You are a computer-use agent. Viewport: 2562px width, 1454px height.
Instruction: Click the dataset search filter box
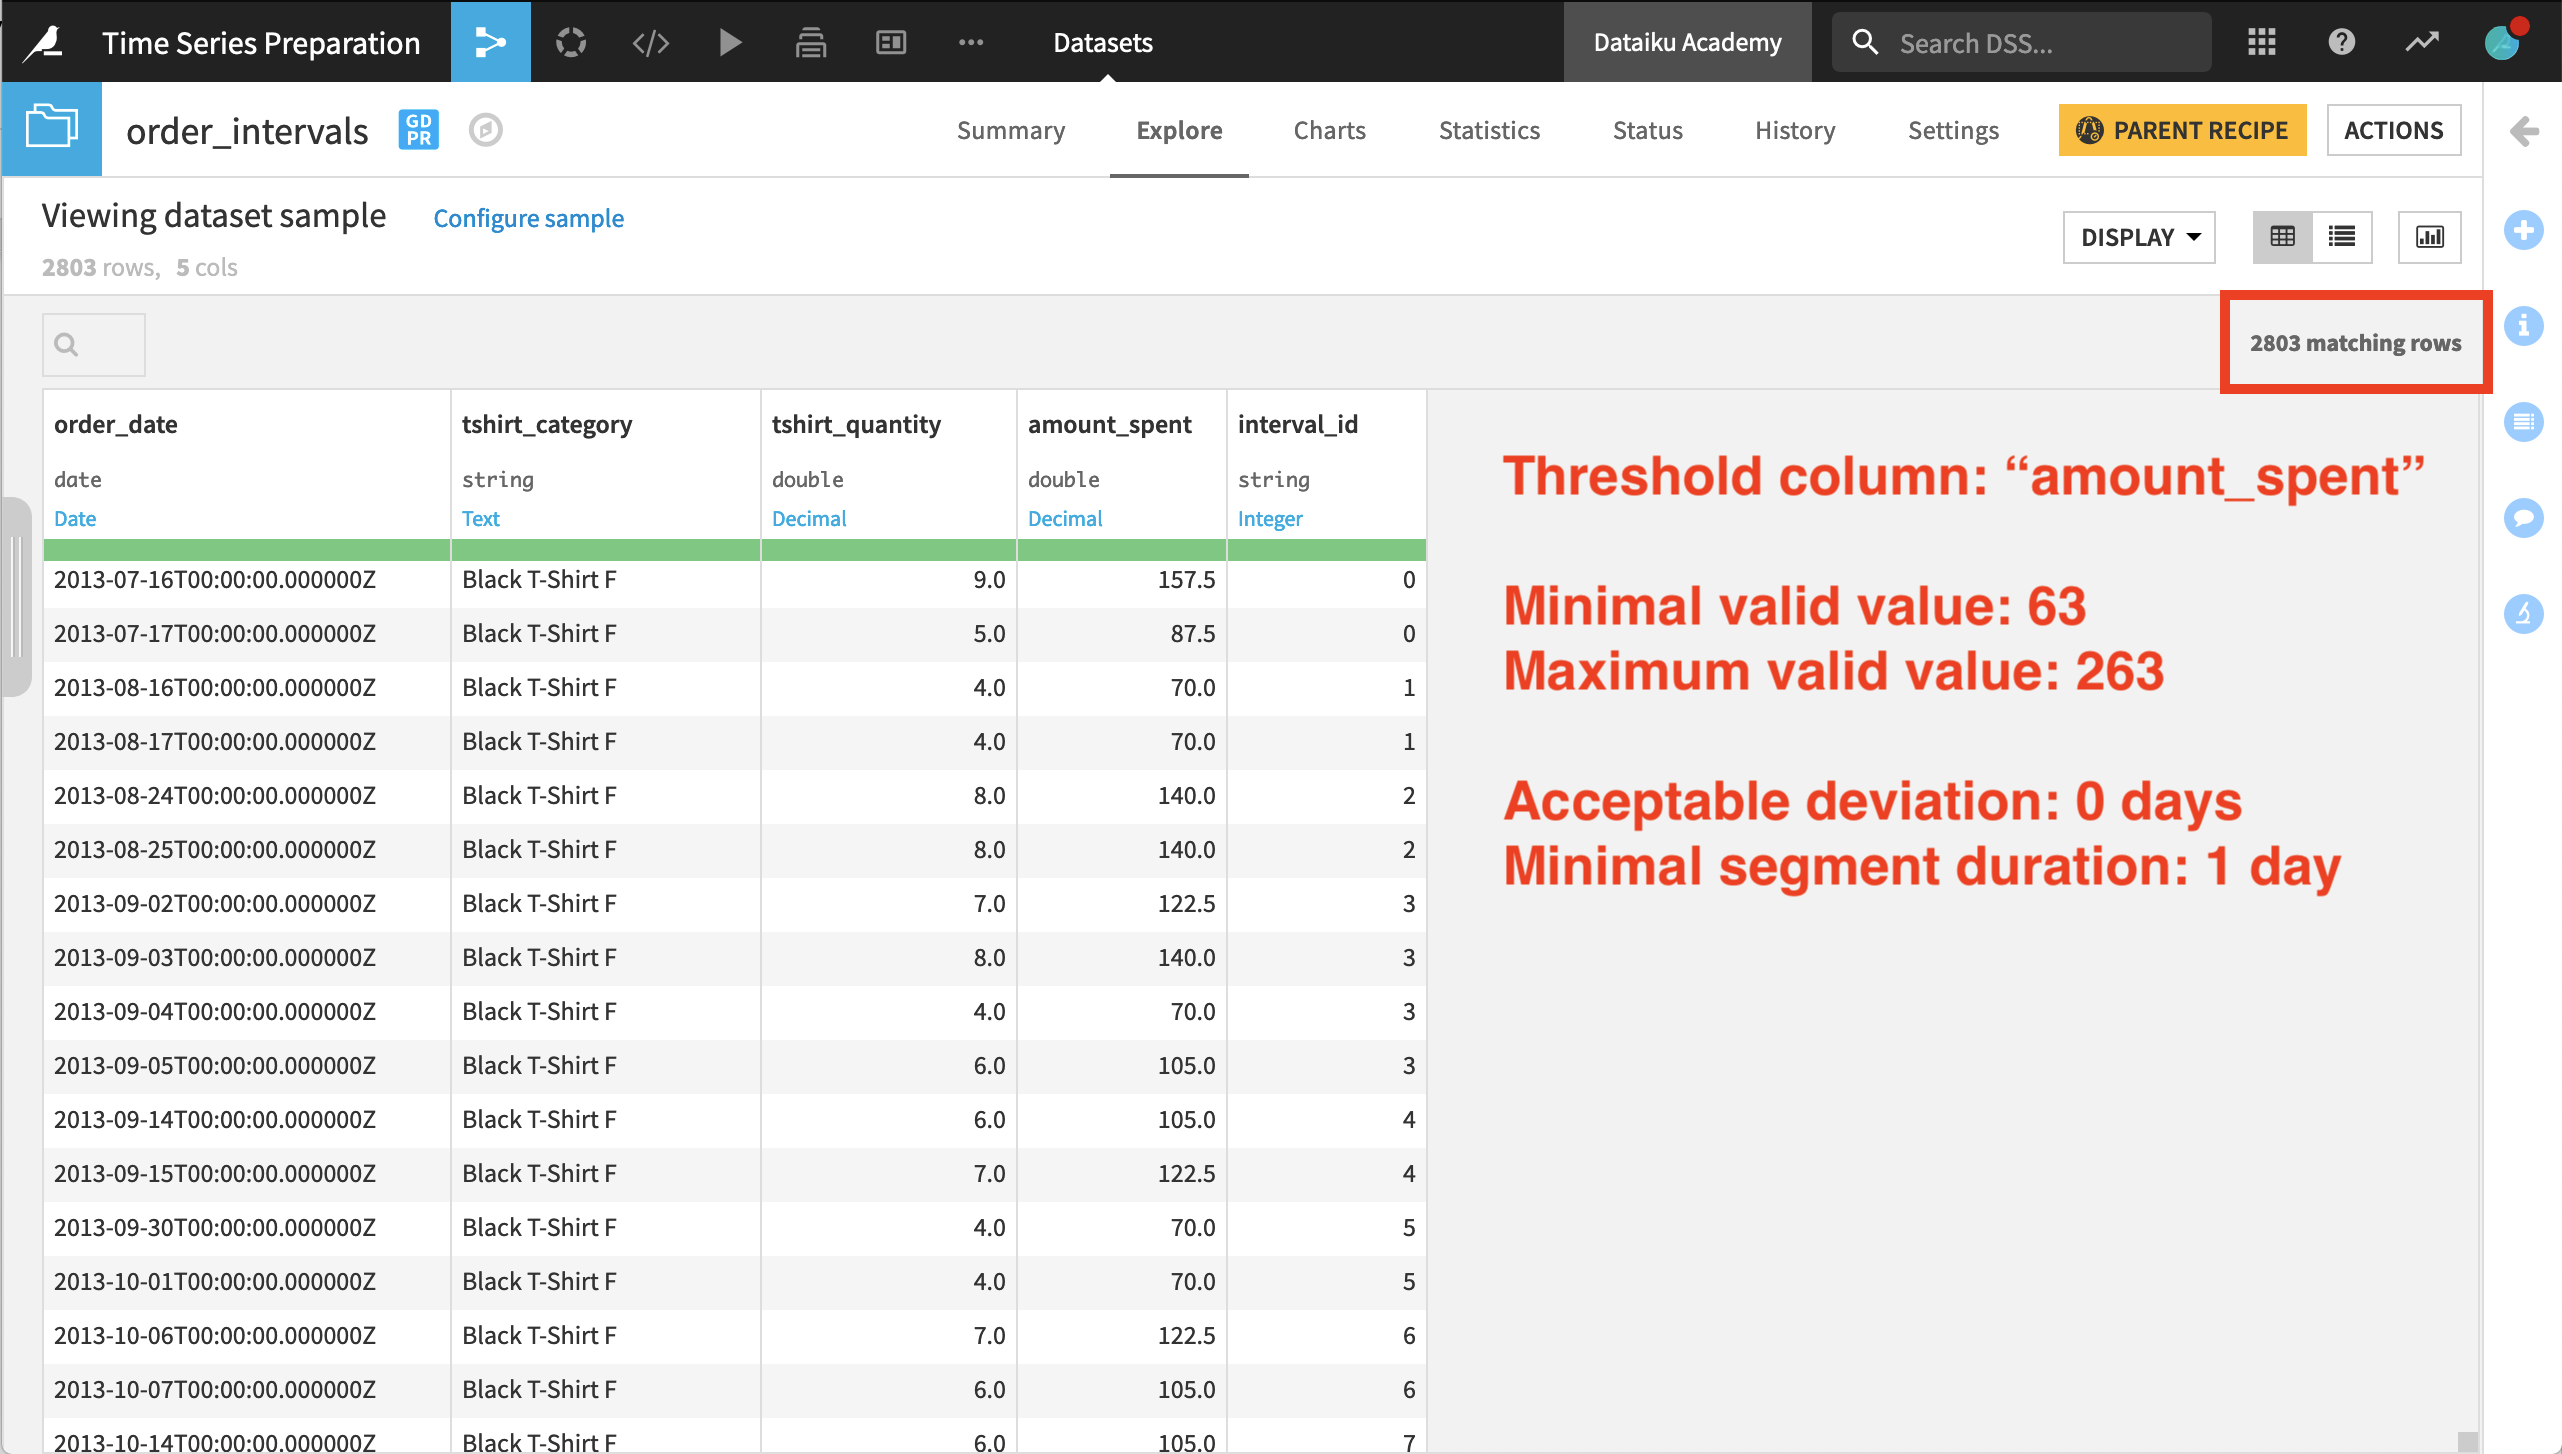(94, 345)
